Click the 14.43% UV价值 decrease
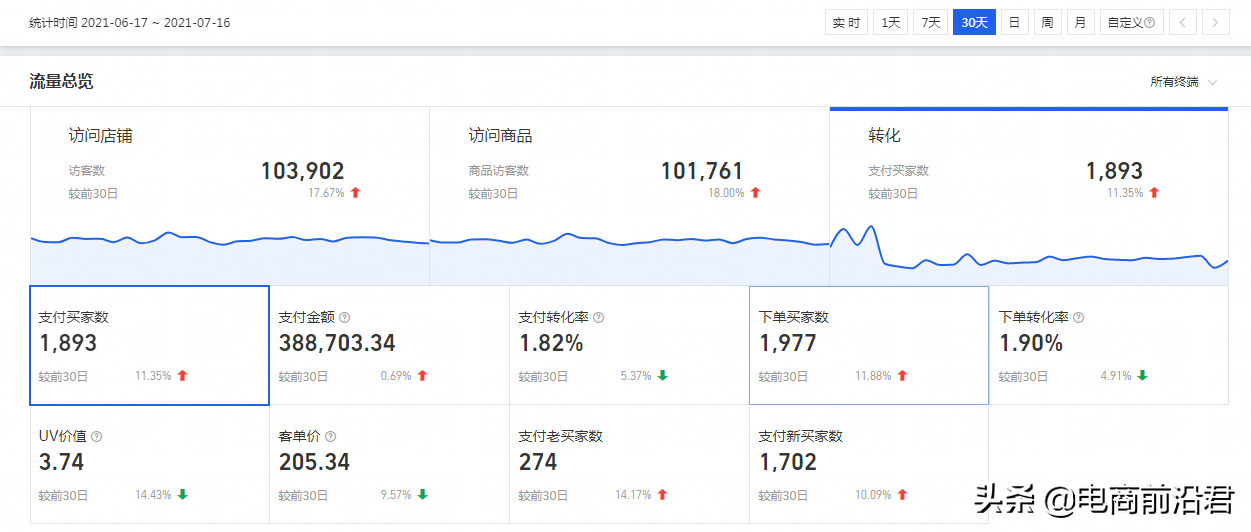Image resolution: width=1251 pixels, height=532 pixels. [153, 495]
